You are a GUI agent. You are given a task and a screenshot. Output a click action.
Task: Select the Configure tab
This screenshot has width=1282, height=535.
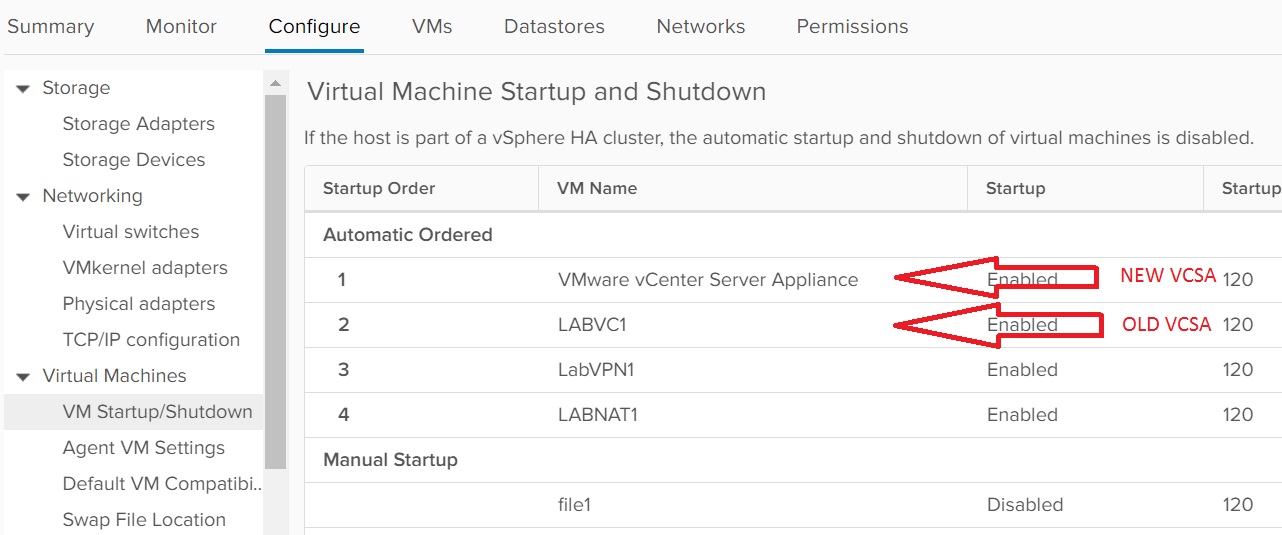coord(314,27)
